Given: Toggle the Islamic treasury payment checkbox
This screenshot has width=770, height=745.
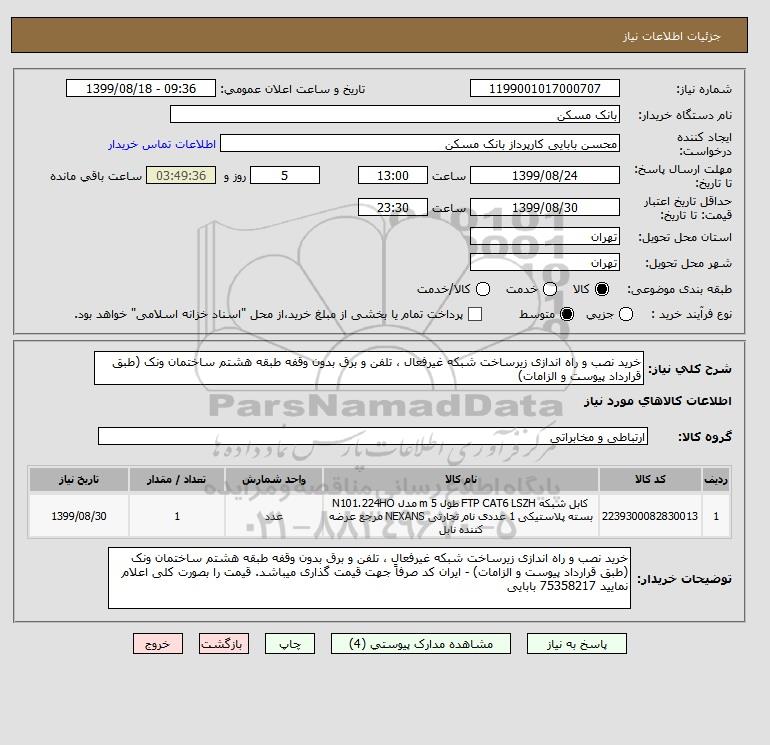Looking at the screenshot, I should pos(475,314).
